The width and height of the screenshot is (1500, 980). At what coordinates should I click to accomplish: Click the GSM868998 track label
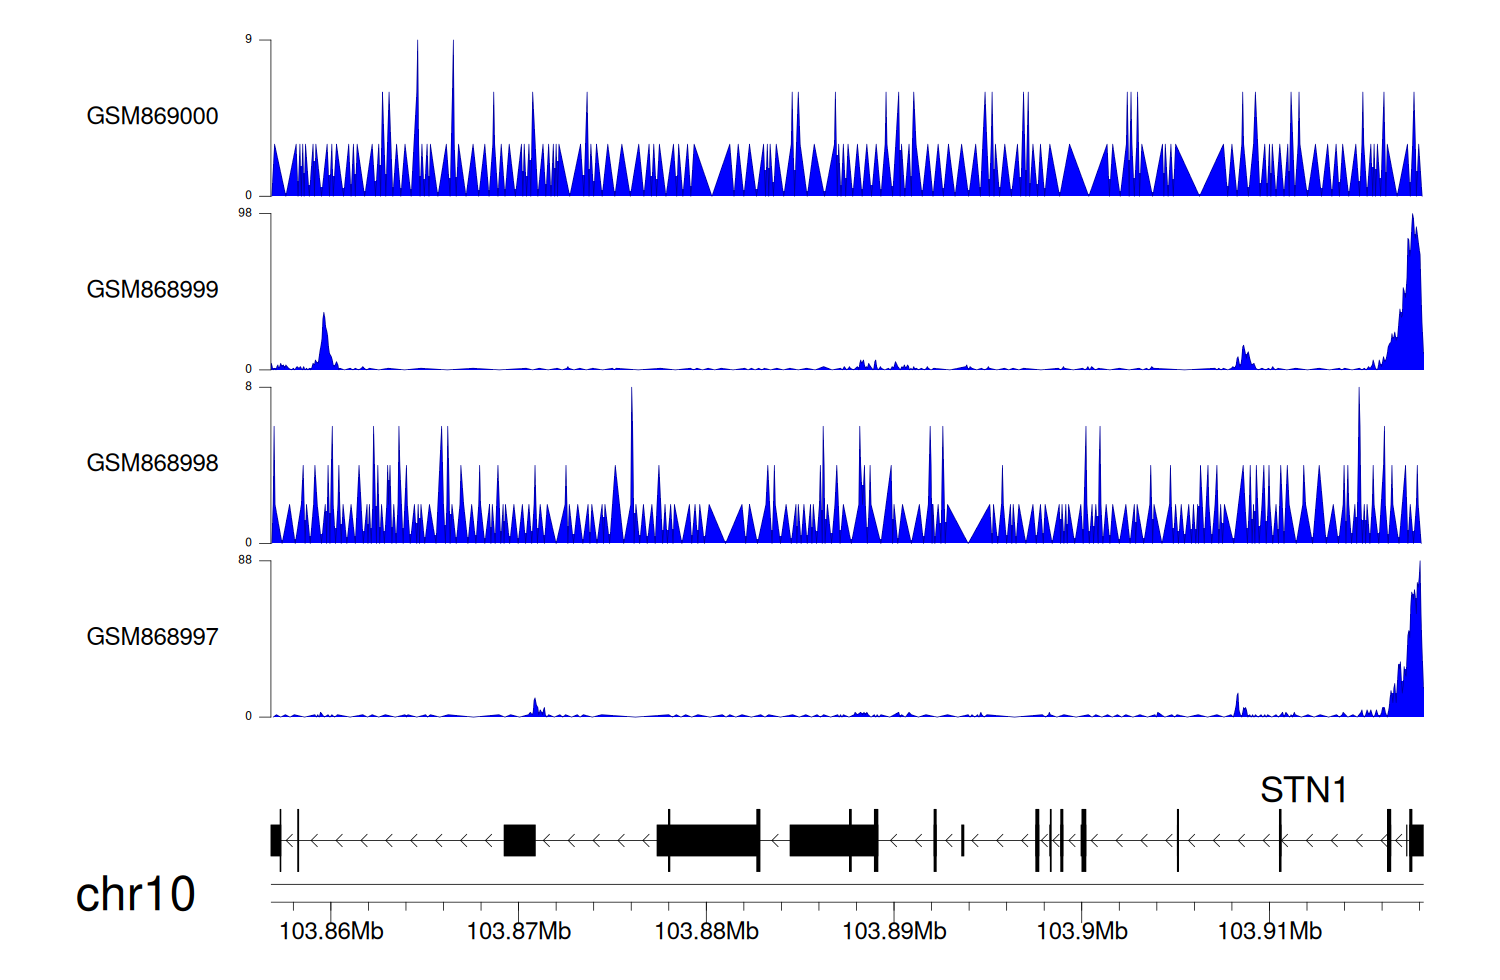point(152,463)
